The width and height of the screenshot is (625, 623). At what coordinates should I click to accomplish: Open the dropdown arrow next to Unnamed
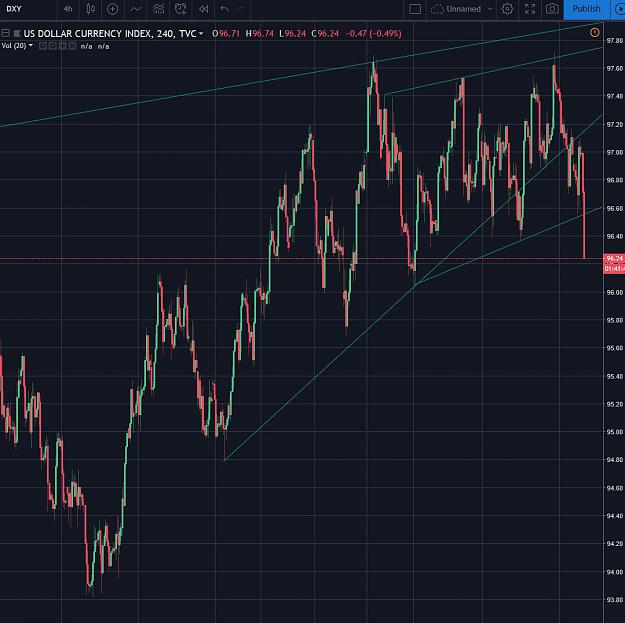coord(490,9)
